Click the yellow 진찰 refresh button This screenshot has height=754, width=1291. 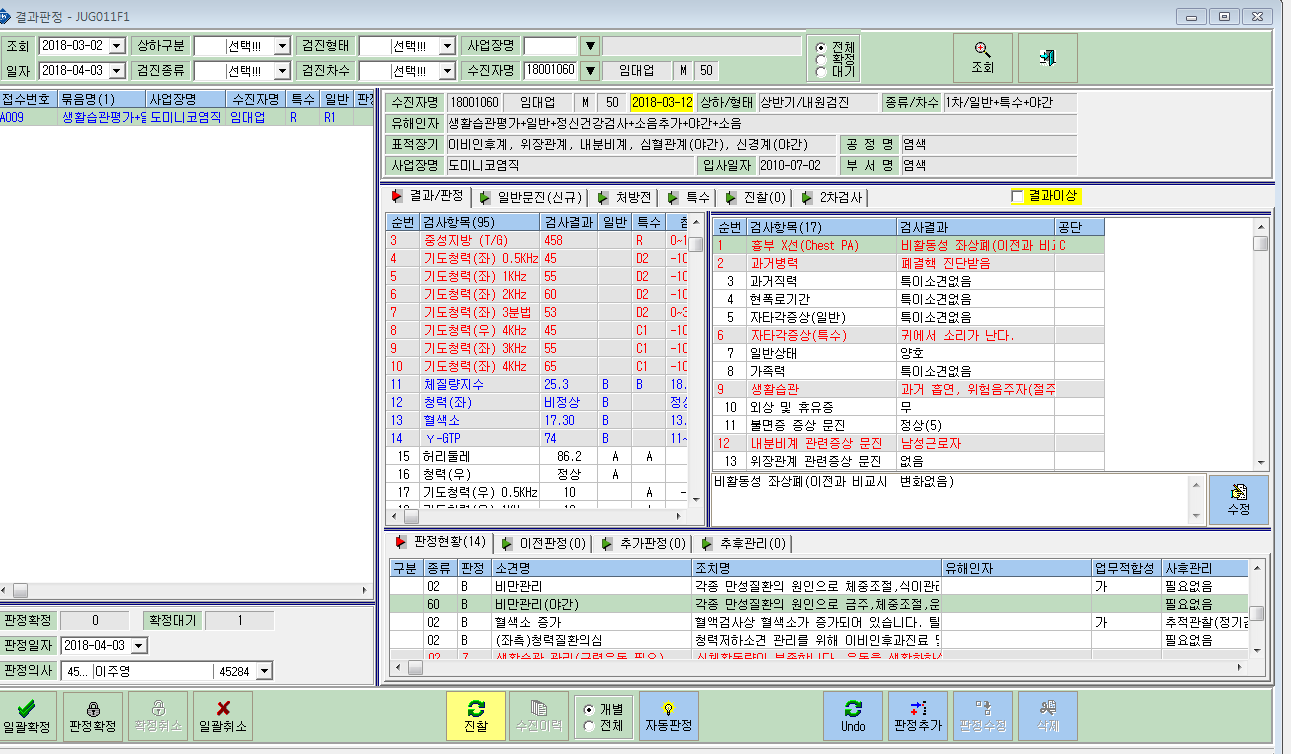point(476,716)
